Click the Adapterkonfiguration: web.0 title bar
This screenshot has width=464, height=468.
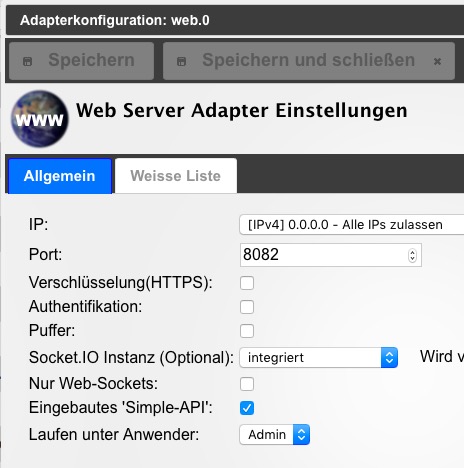235,20
